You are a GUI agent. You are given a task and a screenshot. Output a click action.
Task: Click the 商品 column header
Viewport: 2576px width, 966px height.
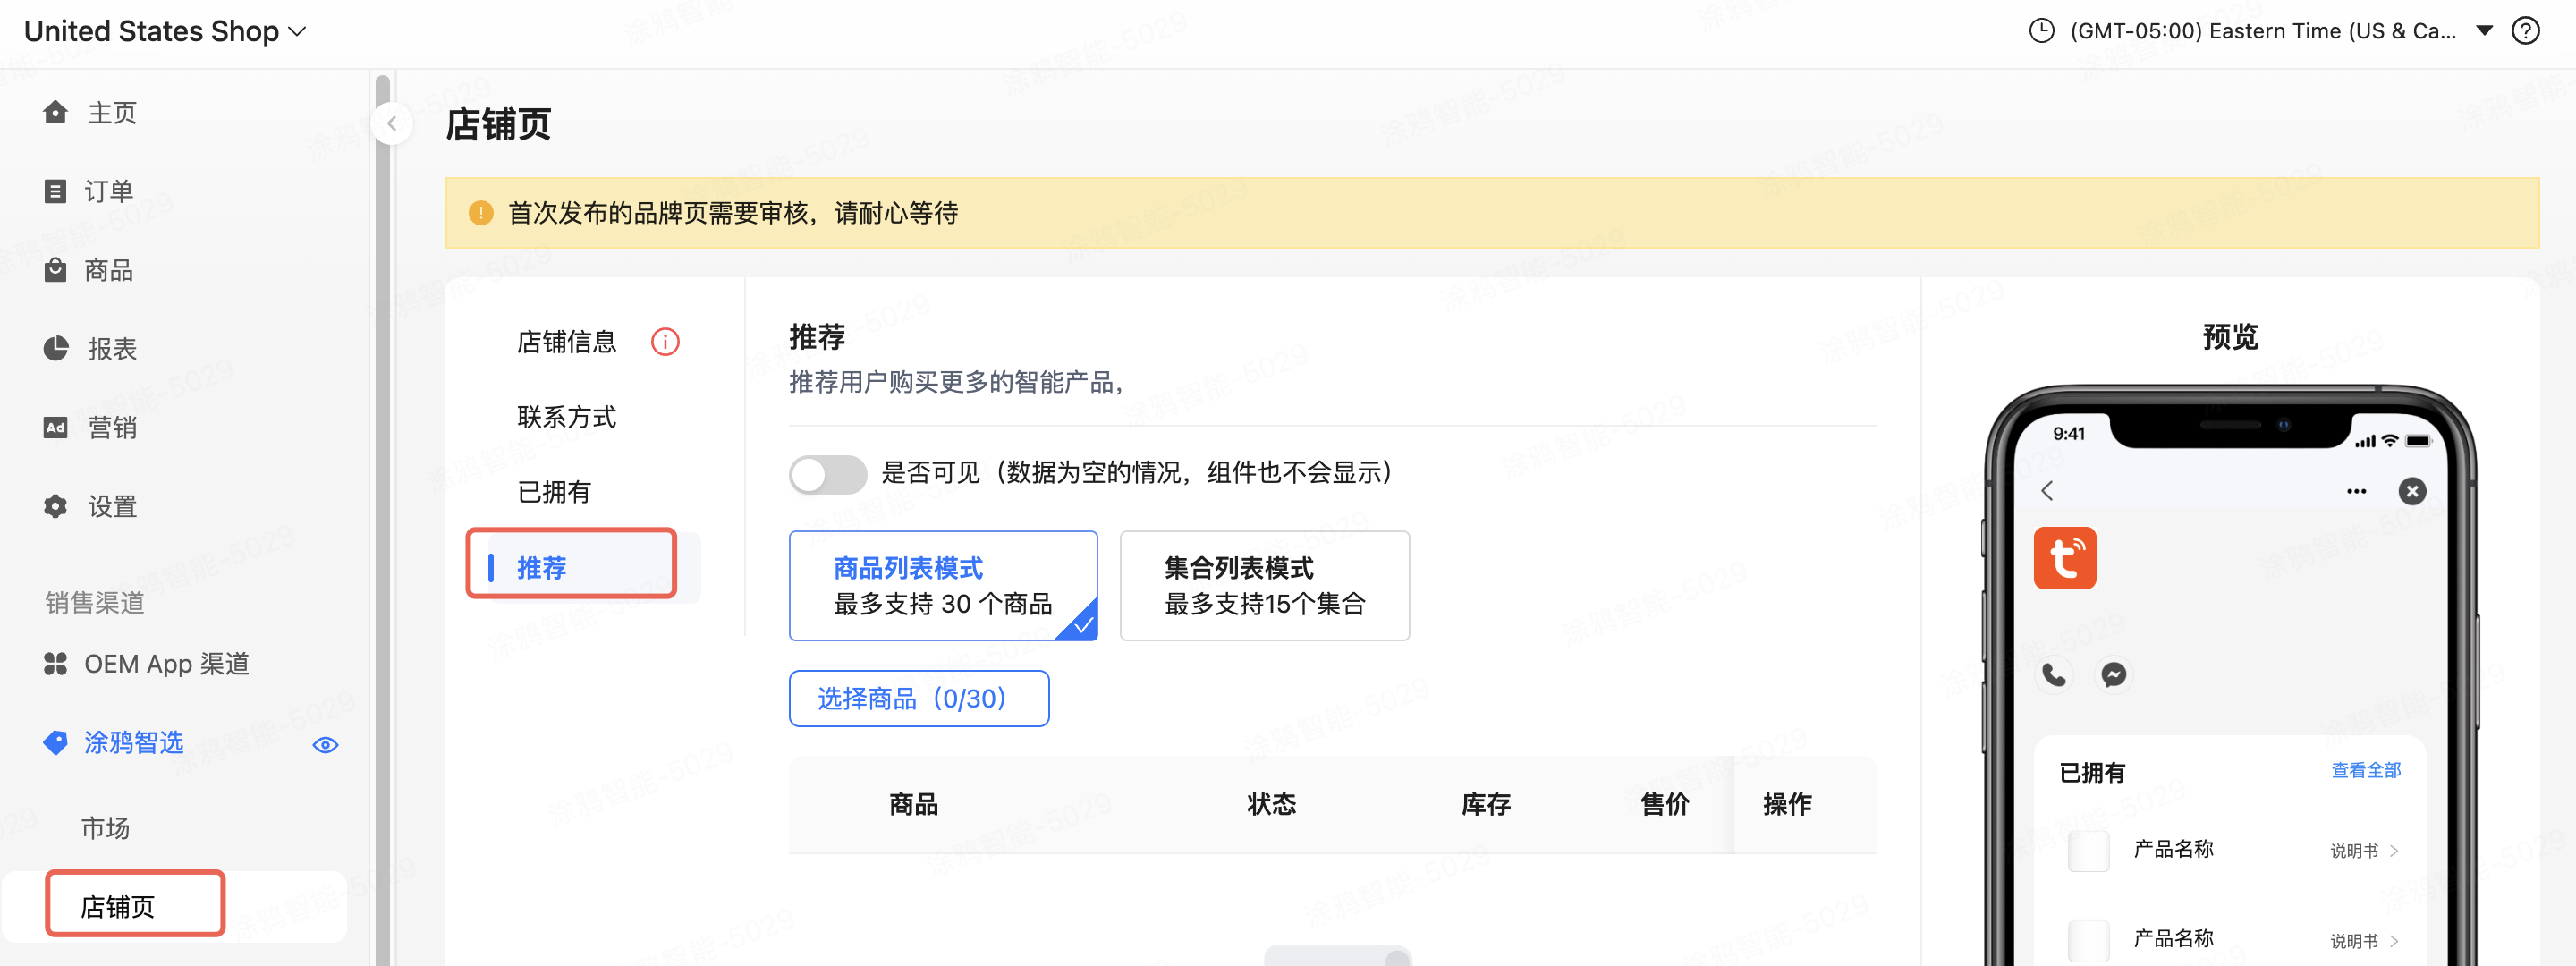click(914, 804)
